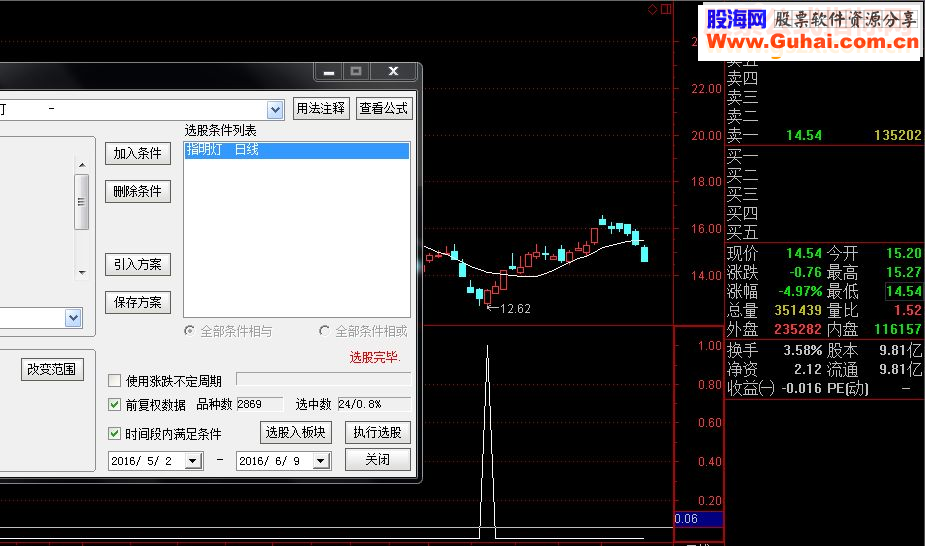The image size is (925, 546).
Task: Toggle the 时间段内满足条件 checkbox
Action: [x=114, y=434]
